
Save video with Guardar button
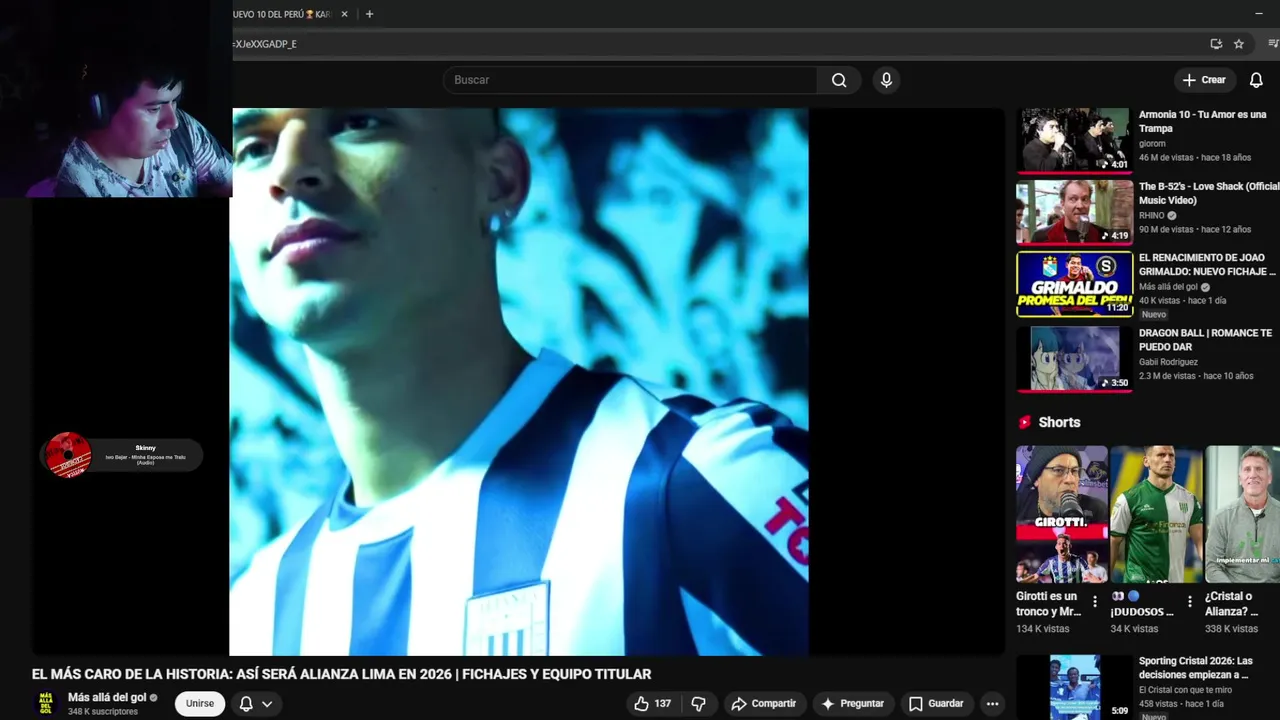(936, 704)
